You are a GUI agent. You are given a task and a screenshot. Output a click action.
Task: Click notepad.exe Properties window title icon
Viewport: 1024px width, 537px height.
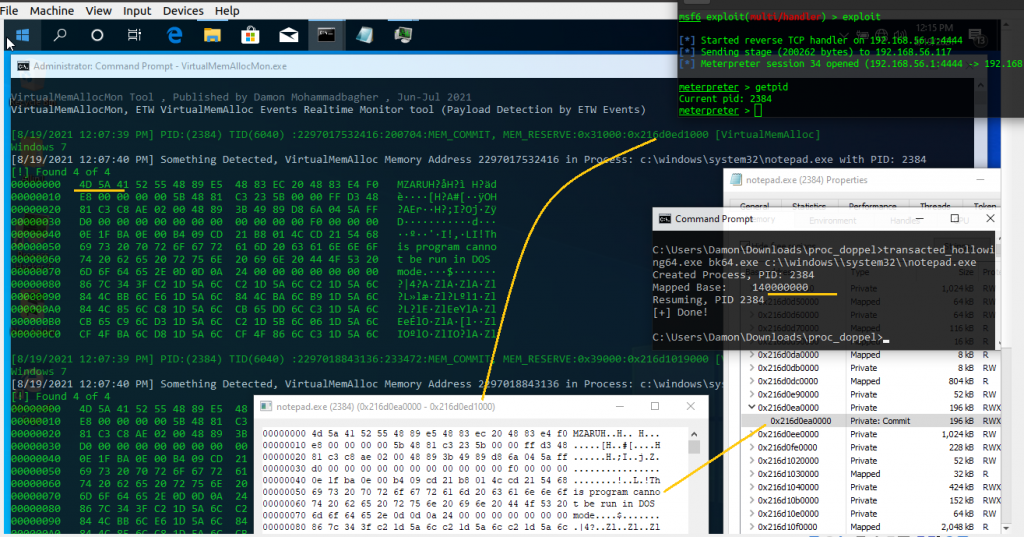coord(736,180)
